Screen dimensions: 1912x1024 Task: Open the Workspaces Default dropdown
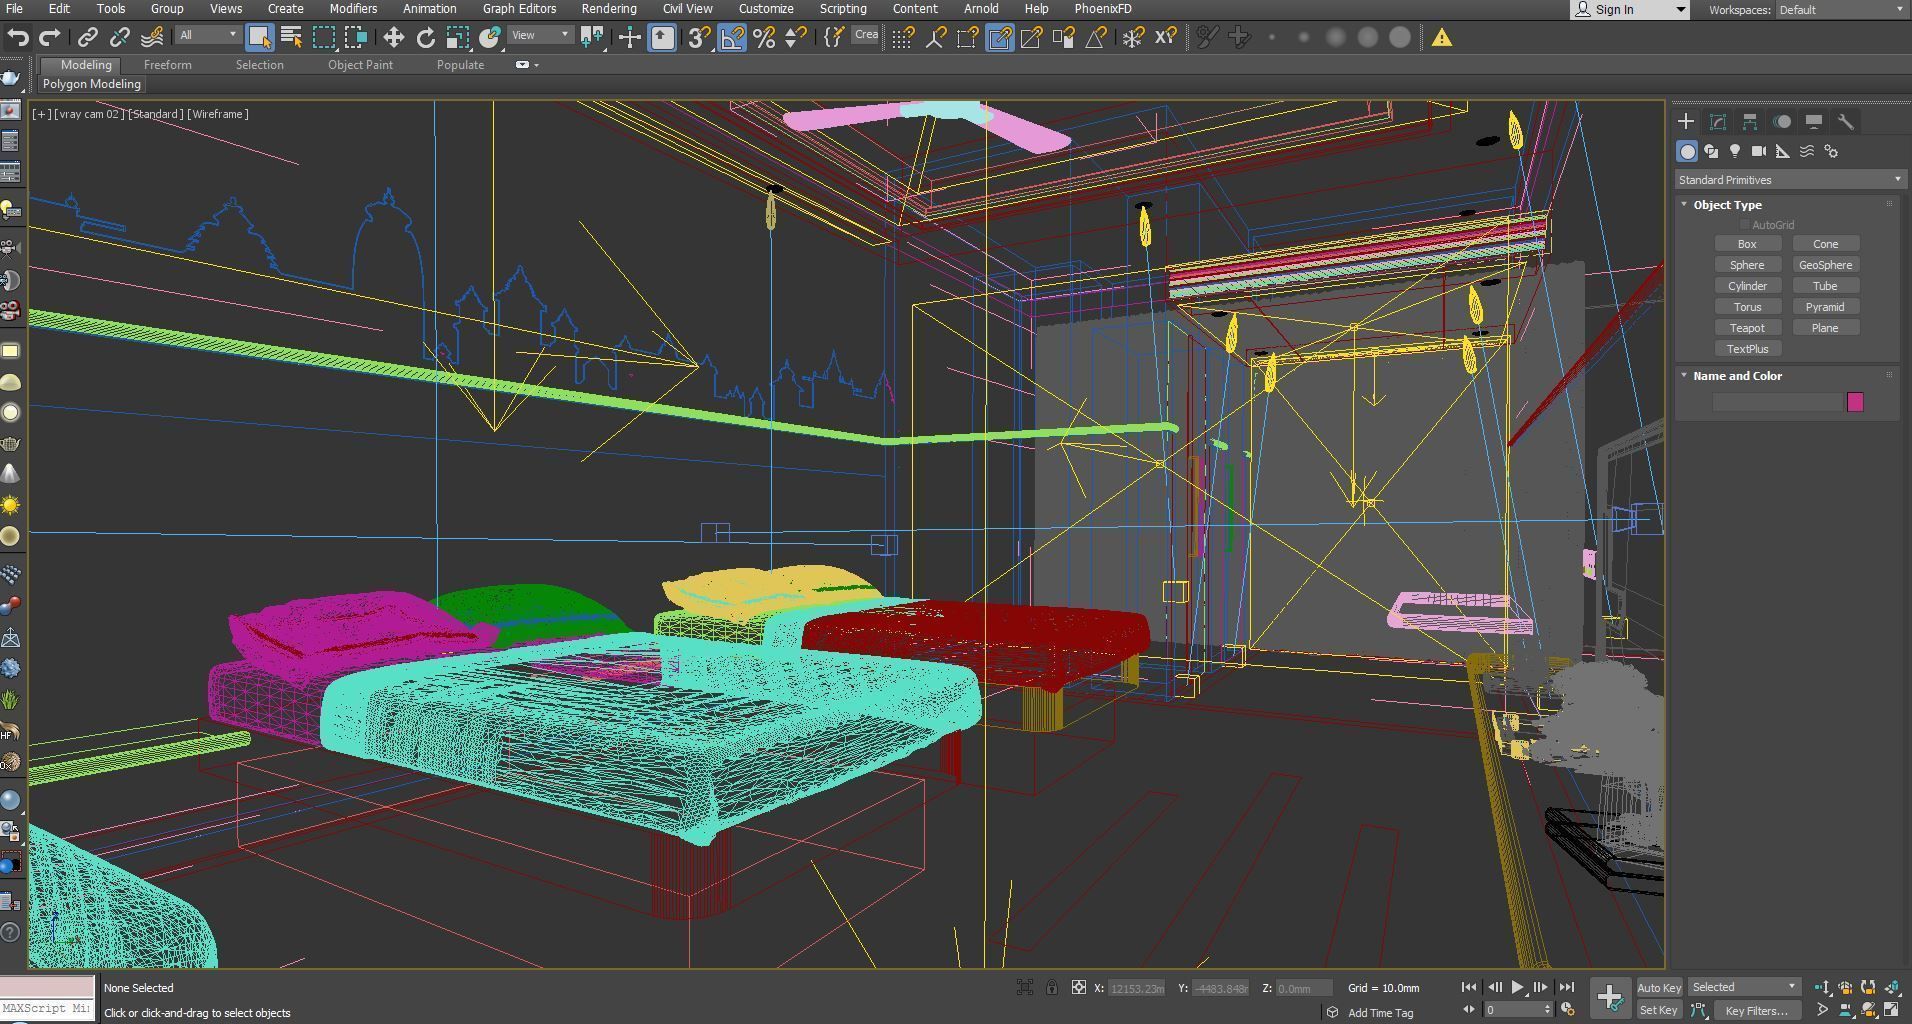pos(1842,10)
